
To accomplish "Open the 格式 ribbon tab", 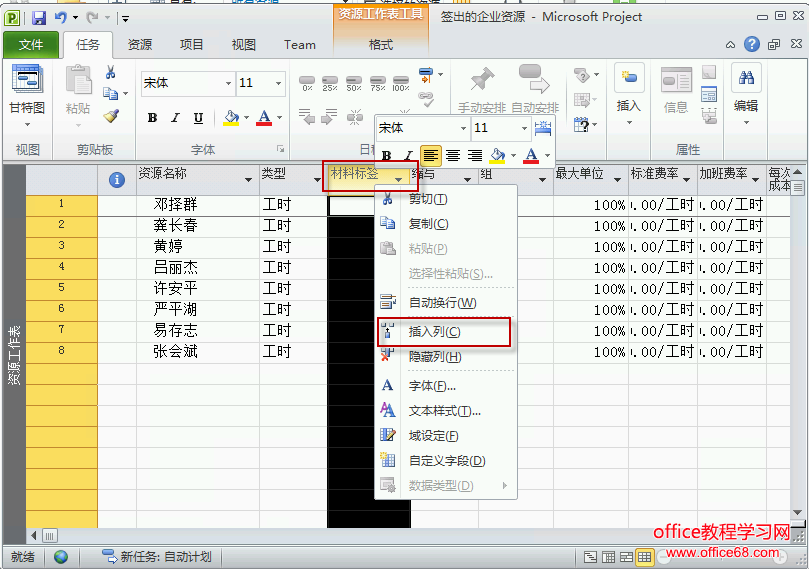I will point(381,45).
